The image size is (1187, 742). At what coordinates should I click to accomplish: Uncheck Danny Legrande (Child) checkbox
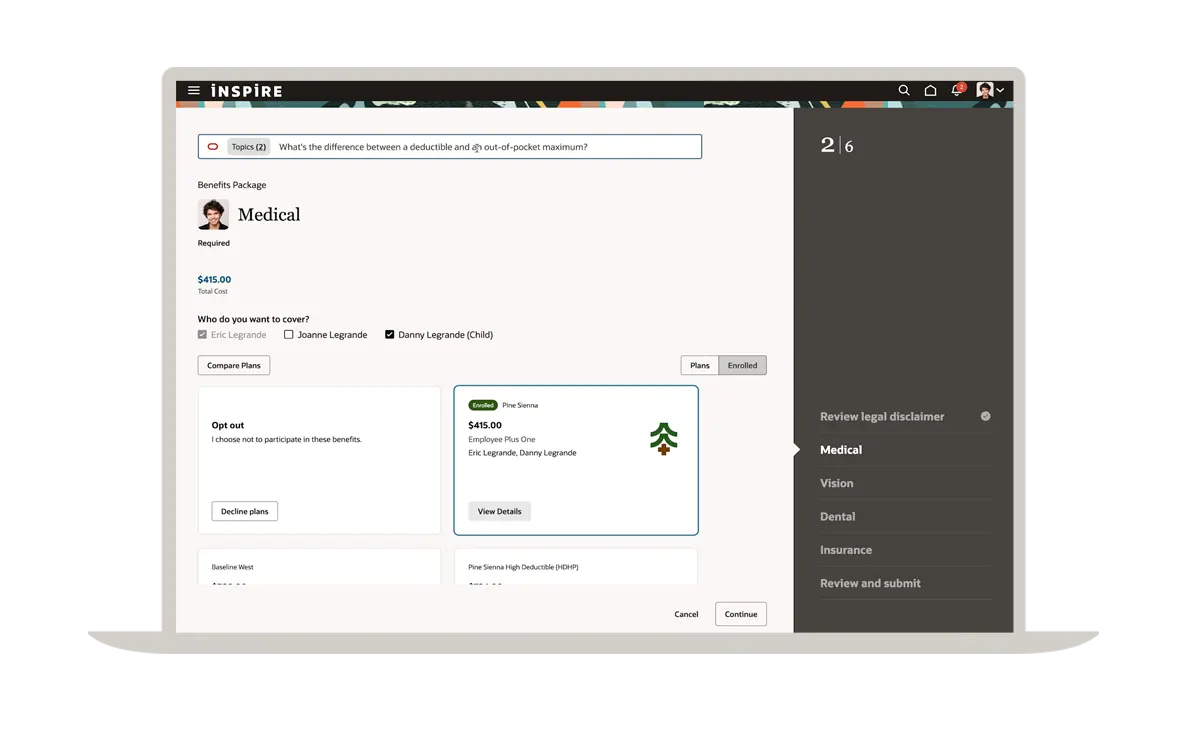click(x=390, y=335)
